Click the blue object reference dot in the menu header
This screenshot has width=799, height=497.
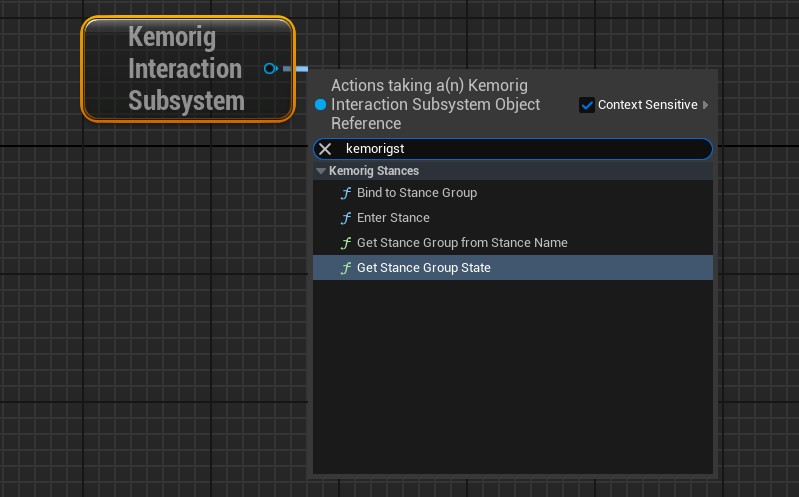pyautogui.click(x=320, y=104)
